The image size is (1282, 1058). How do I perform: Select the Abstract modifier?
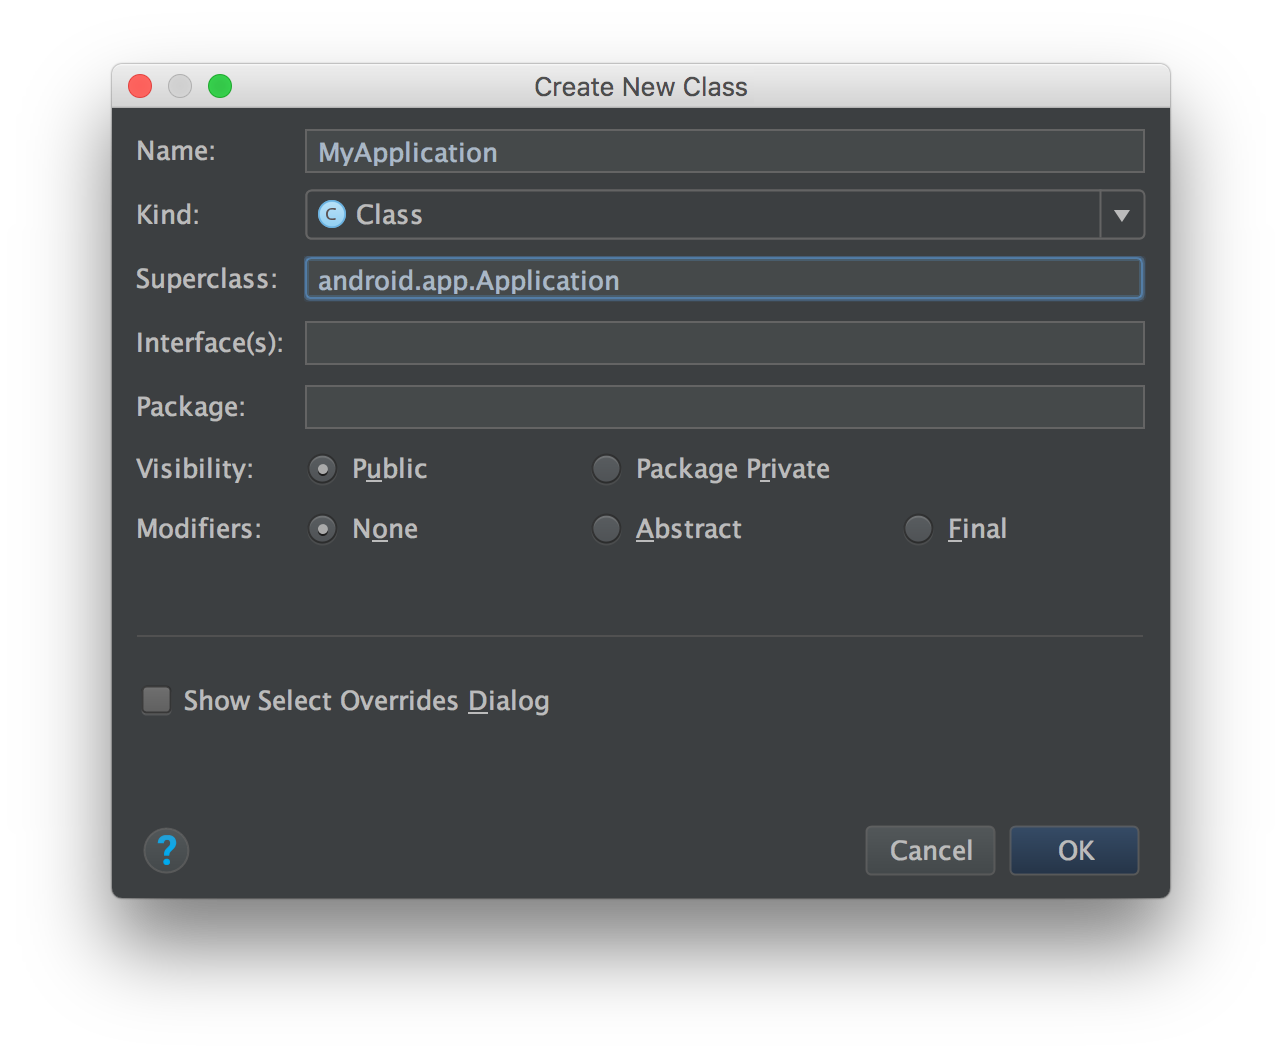pos(606,528)
